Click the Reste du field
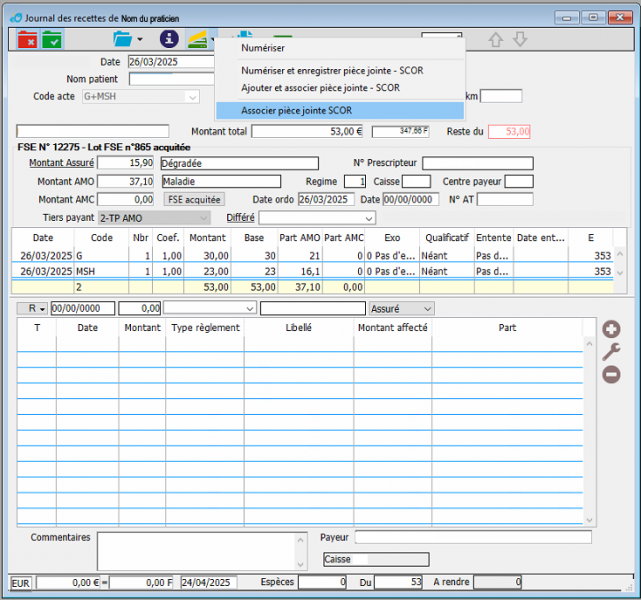 tap(509, 132)
